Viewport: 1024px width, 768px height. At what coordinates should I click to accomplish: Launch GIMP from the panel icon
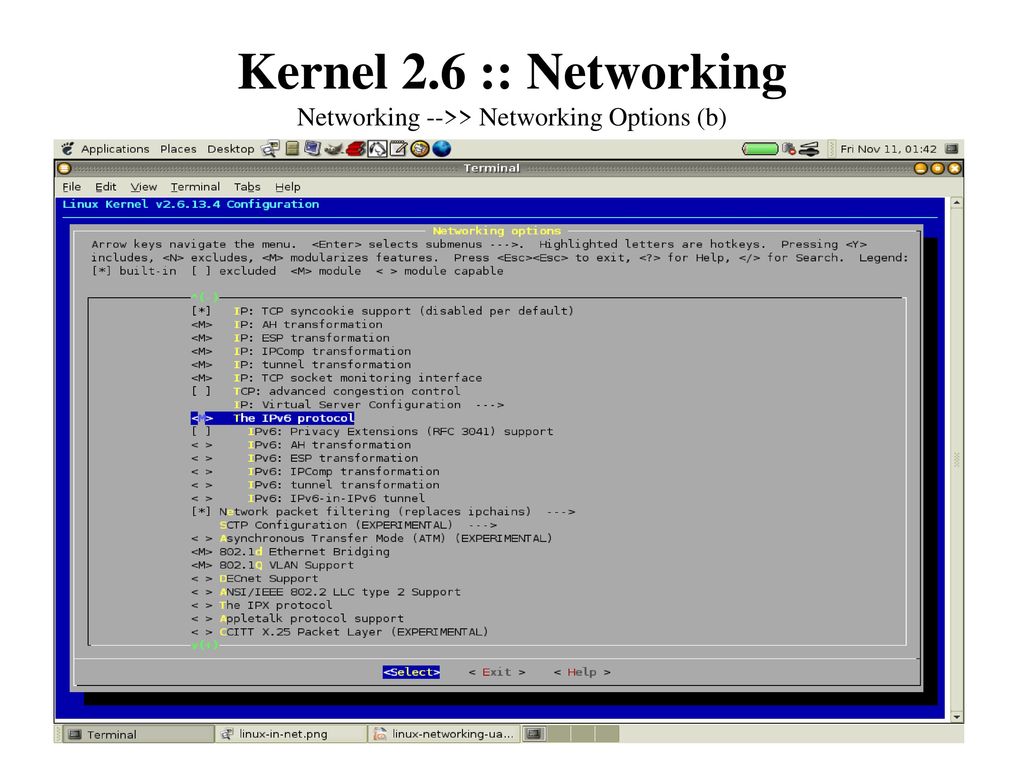pos(334,149)
